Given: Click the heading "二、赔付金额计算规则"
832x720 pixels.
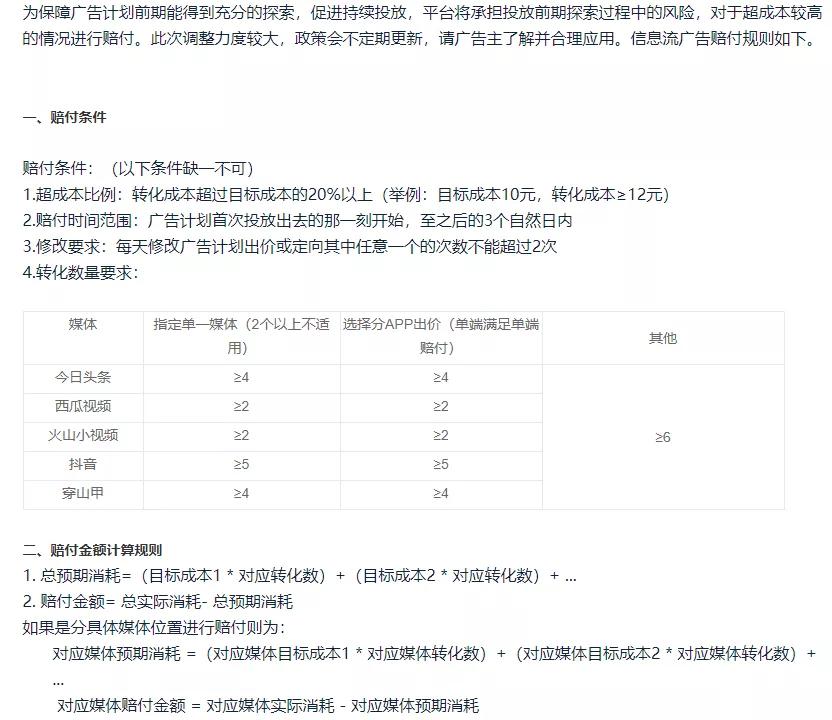Looking at the screenshot, I should click(x=92, y=550).
